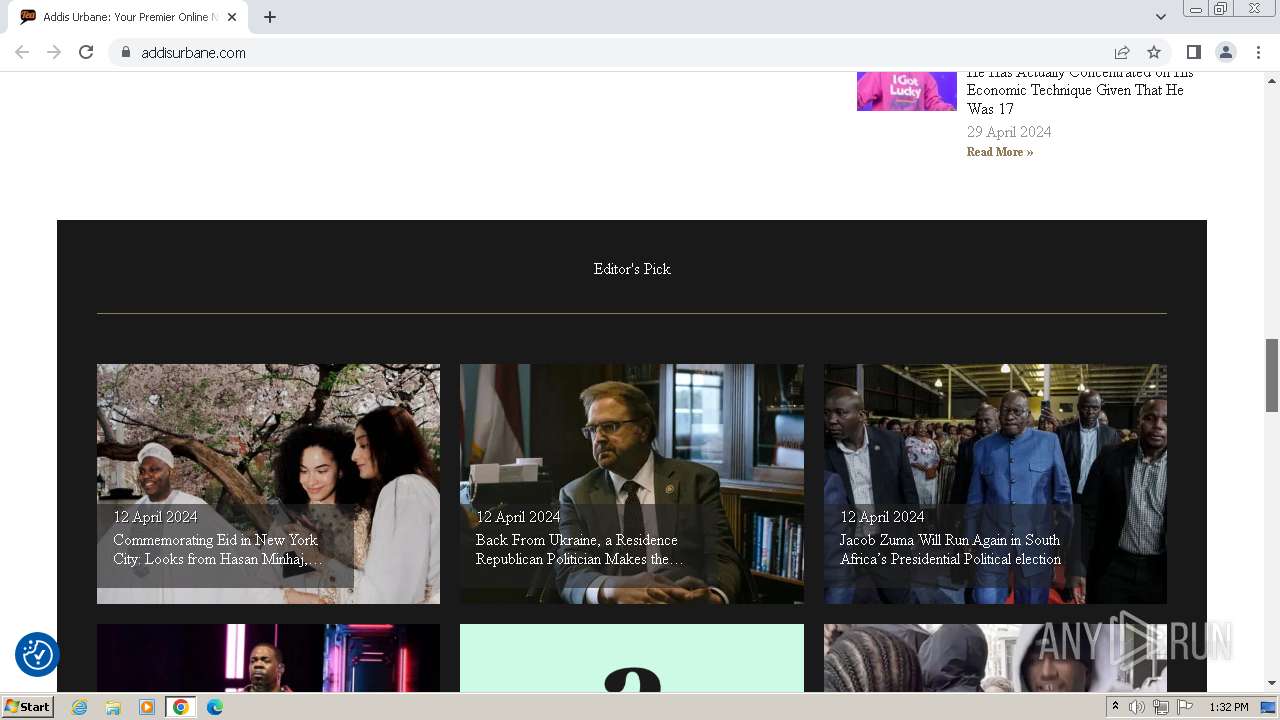Screen dimensions: 1280x720
Task: Launch Microsoft Edge from the taskbar
Action: click(215, 707)
